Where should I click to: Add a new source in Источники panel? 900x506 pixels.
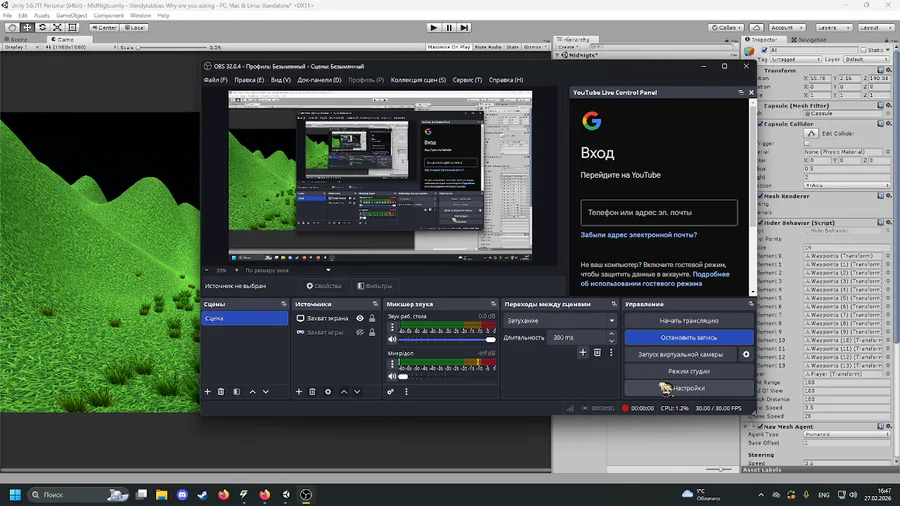(x=298, y=392)
